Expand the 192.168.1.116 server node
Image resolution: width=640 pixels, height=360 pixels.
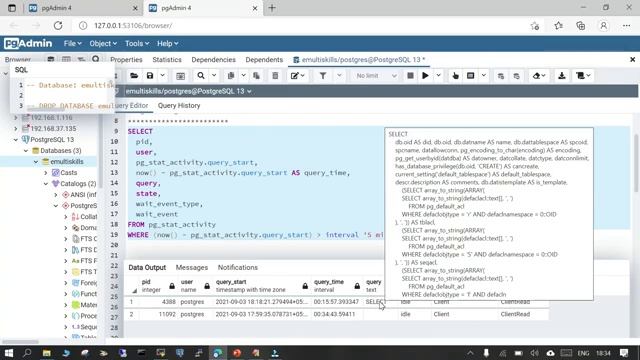16,118
